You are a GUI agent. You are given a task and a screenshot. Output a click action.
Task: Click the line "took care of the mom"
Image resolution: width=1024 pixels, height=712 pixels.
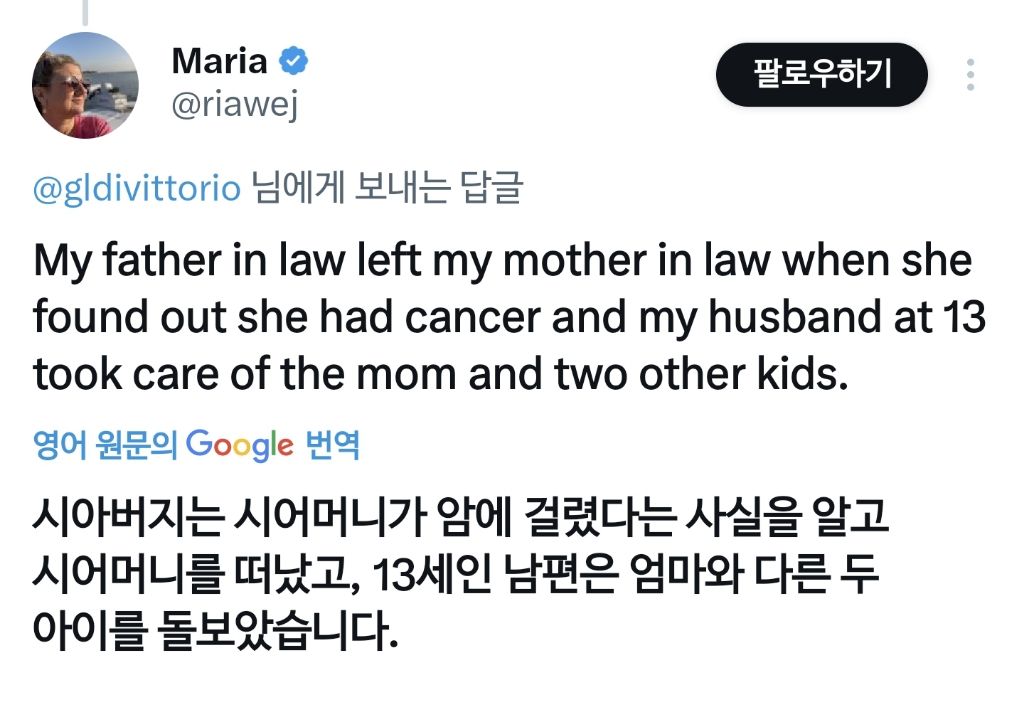(440, 375)
